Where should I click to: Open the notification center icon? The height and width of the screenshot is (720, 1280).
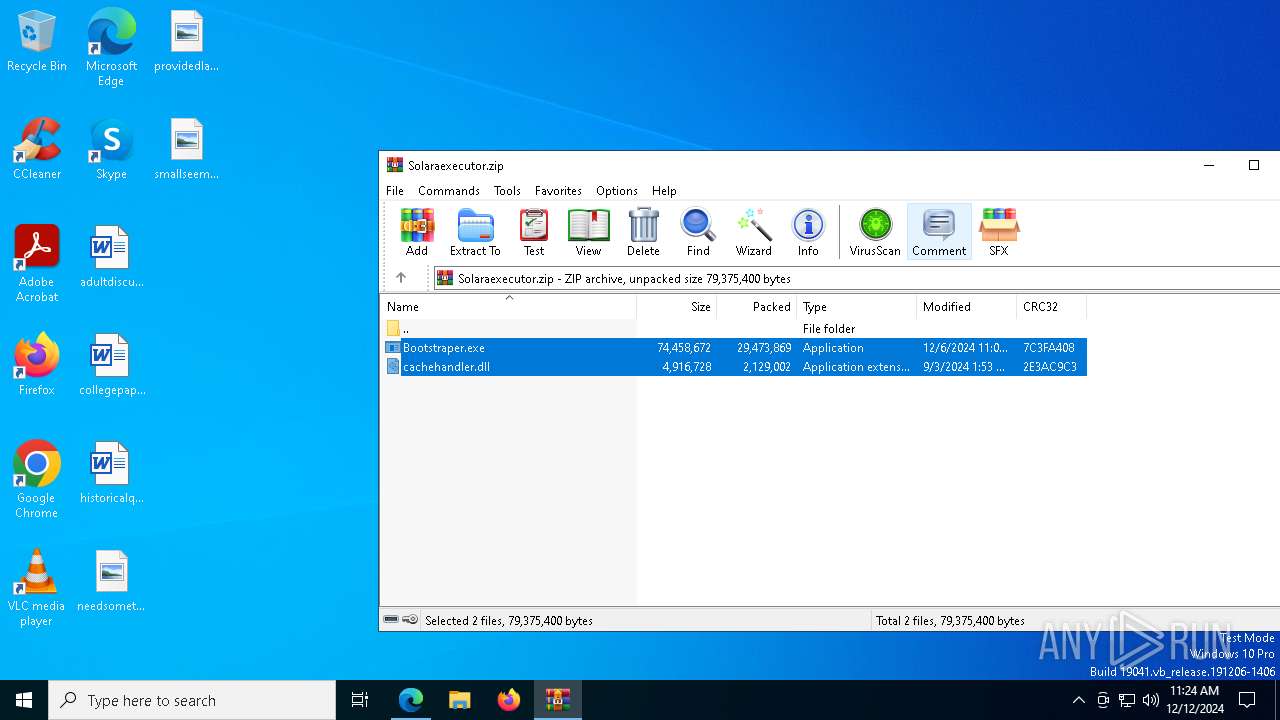pyautogui.click(x=1247, y=700)
